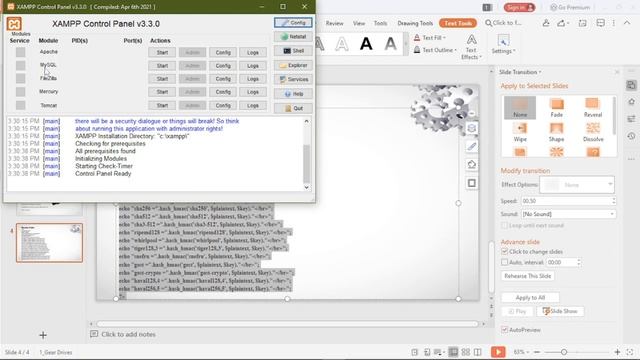This screenshot has width=640, height=360.
Task: Collapse the WPS ribbon
Action: click(x=627, y=23)
